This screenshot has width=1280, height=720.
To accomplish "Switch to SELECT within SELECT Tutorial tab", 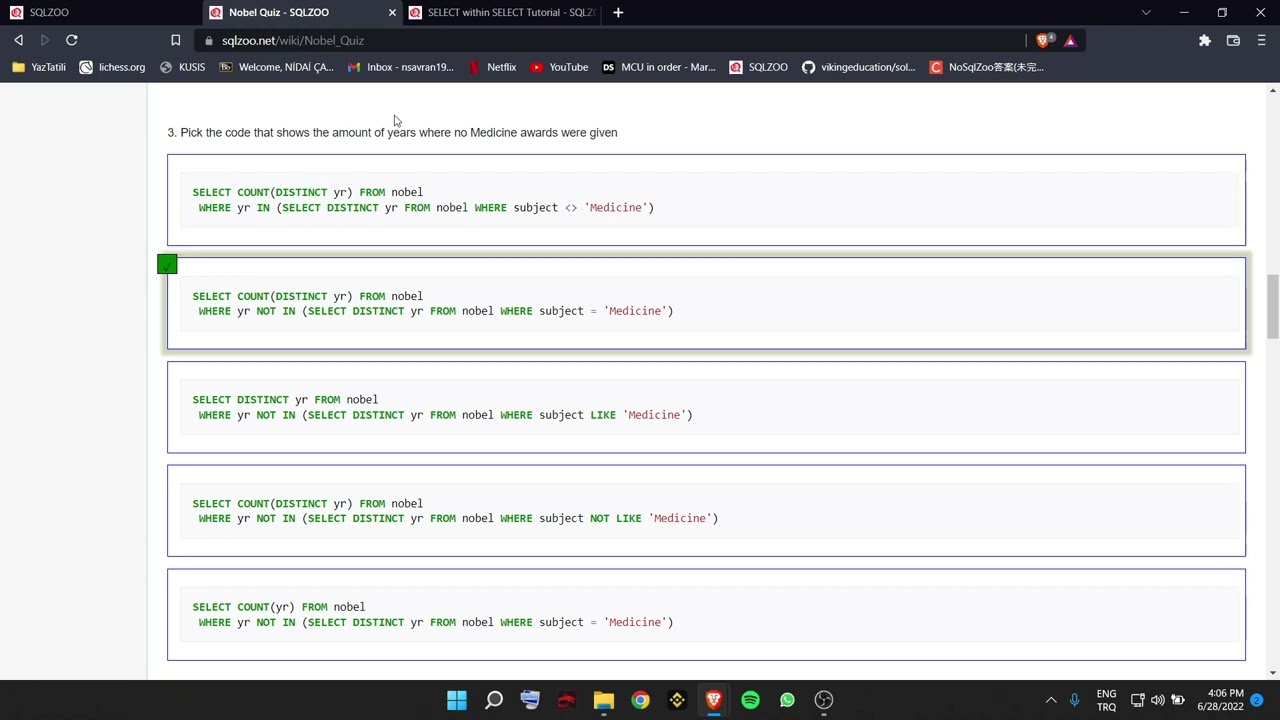I will pyautogui.click(x=503, y=12).
